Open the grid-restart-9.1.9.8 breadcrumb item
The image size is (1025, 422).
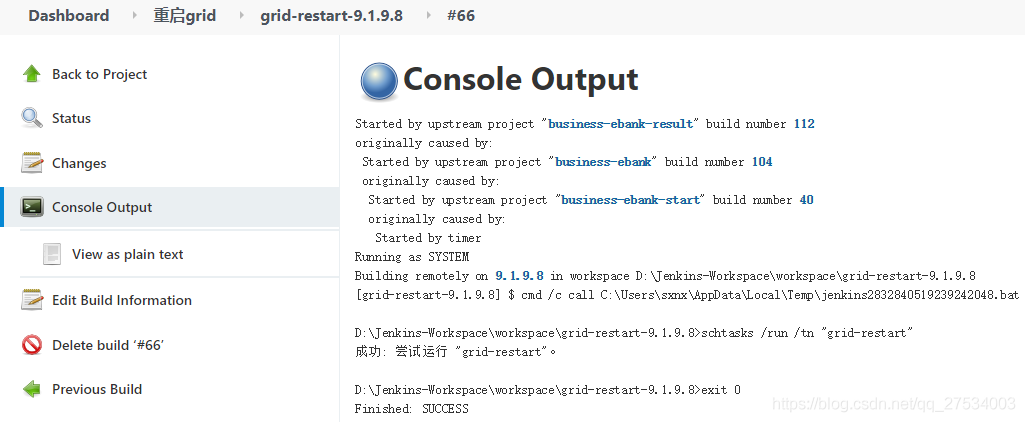(331, 16)
